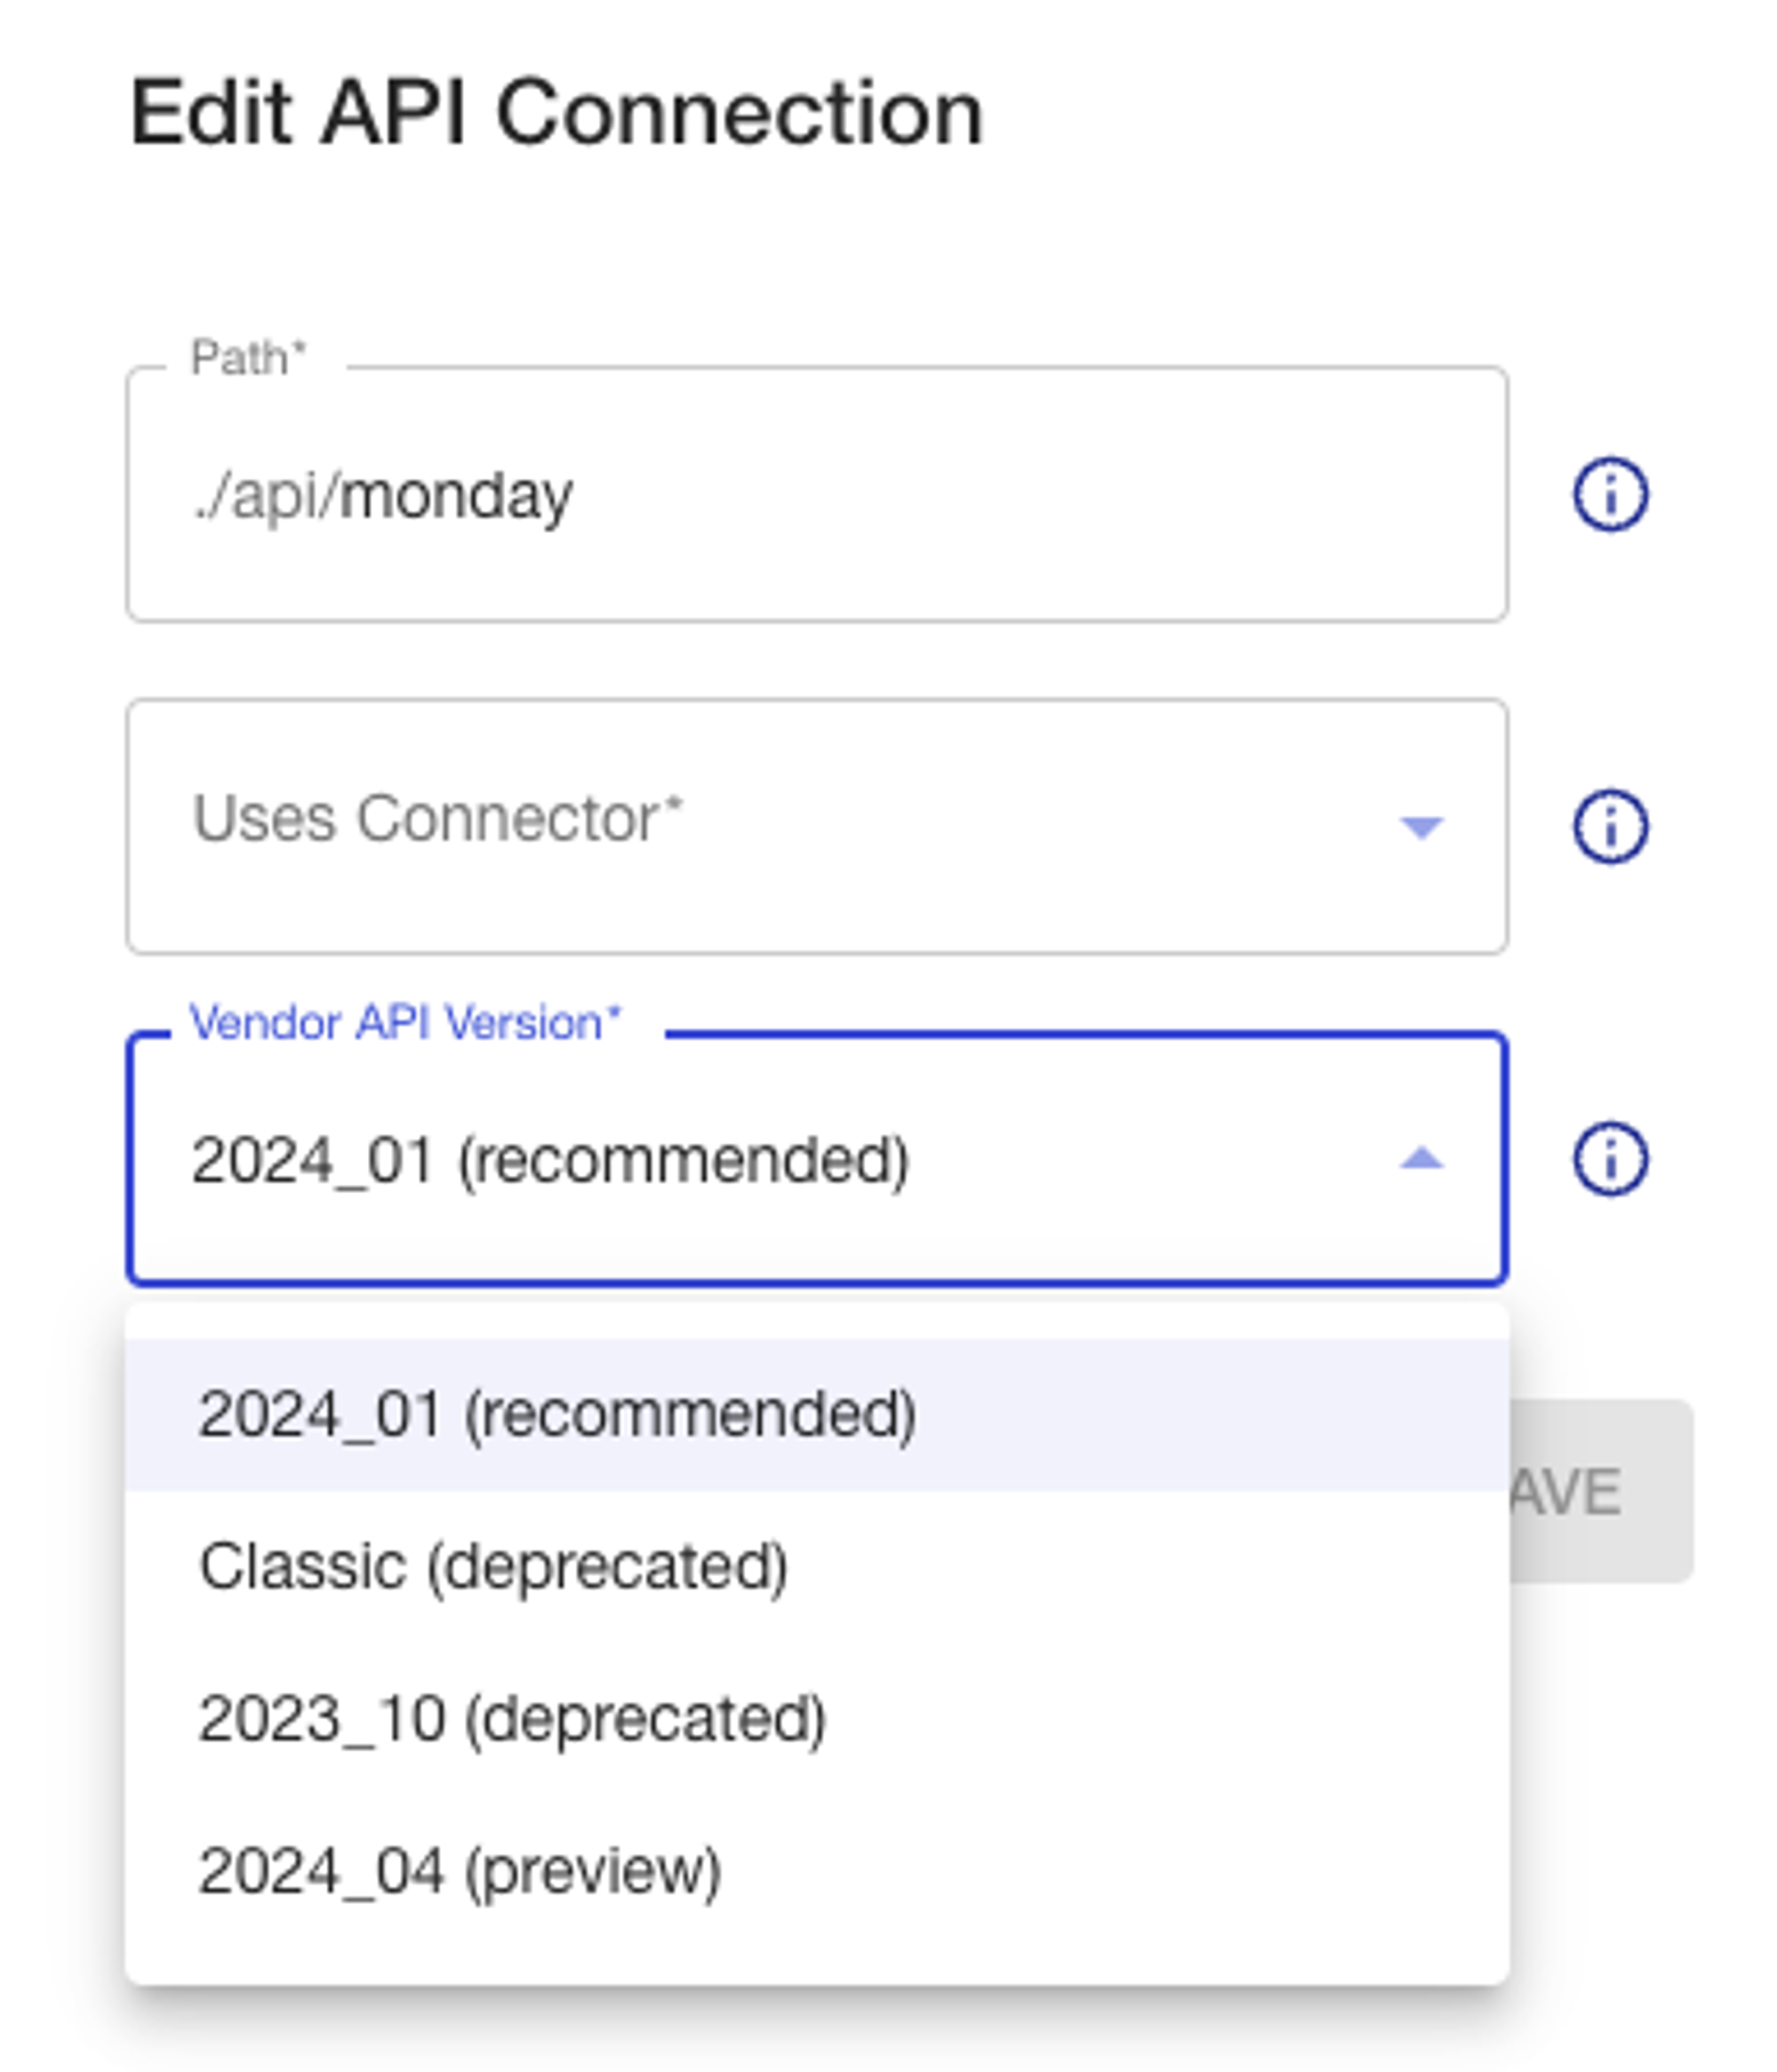Pick the 2023_10 (deprecated) version
The width and height of the screenshot is (1777, 2072).
click(512, 1719)
